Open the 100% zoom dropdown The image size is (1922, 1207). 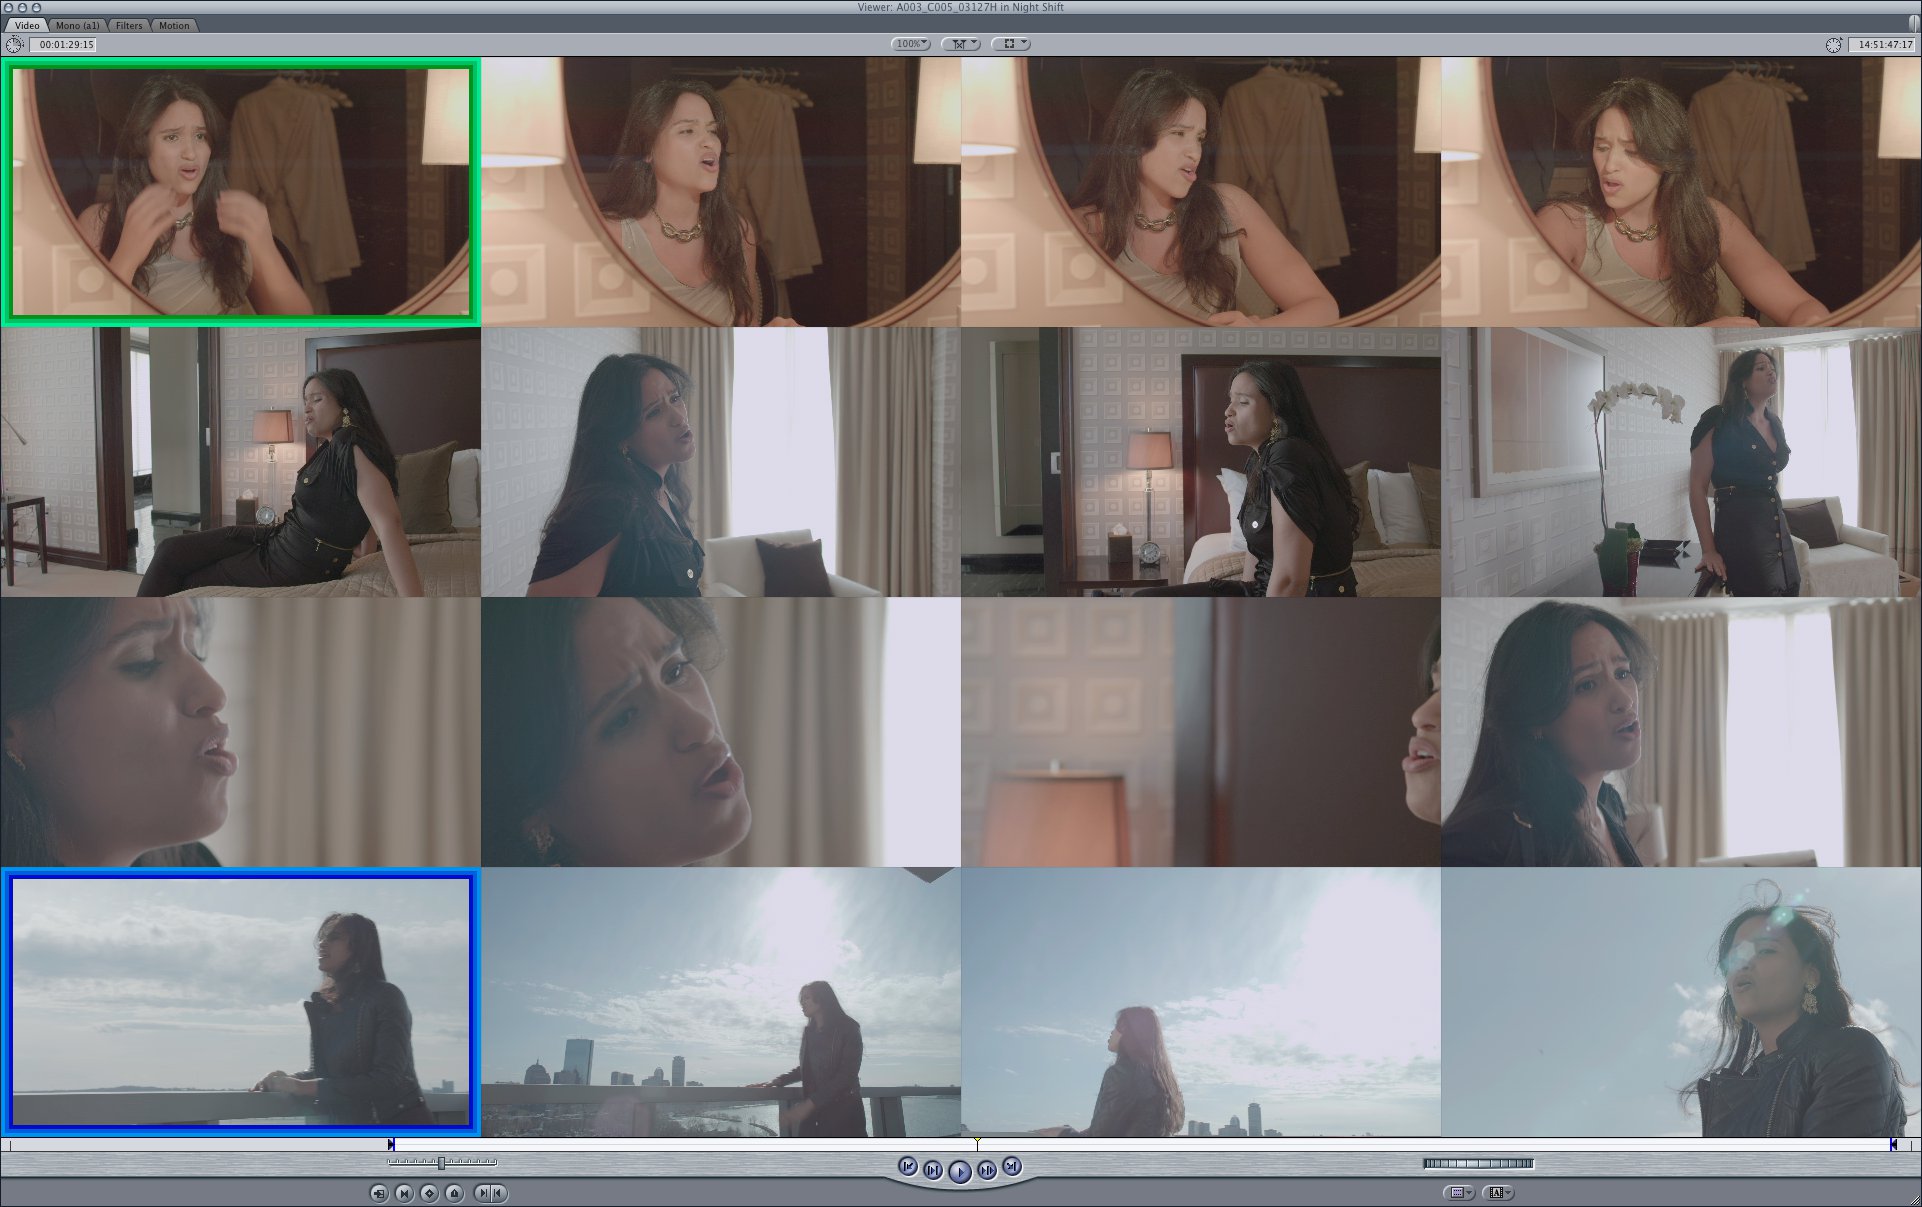(910, 44)
